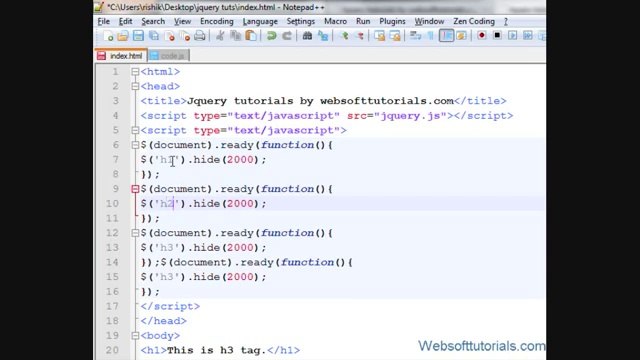
Task: Click the Copy toolbar icon
Action: click(x=236, y=36)
